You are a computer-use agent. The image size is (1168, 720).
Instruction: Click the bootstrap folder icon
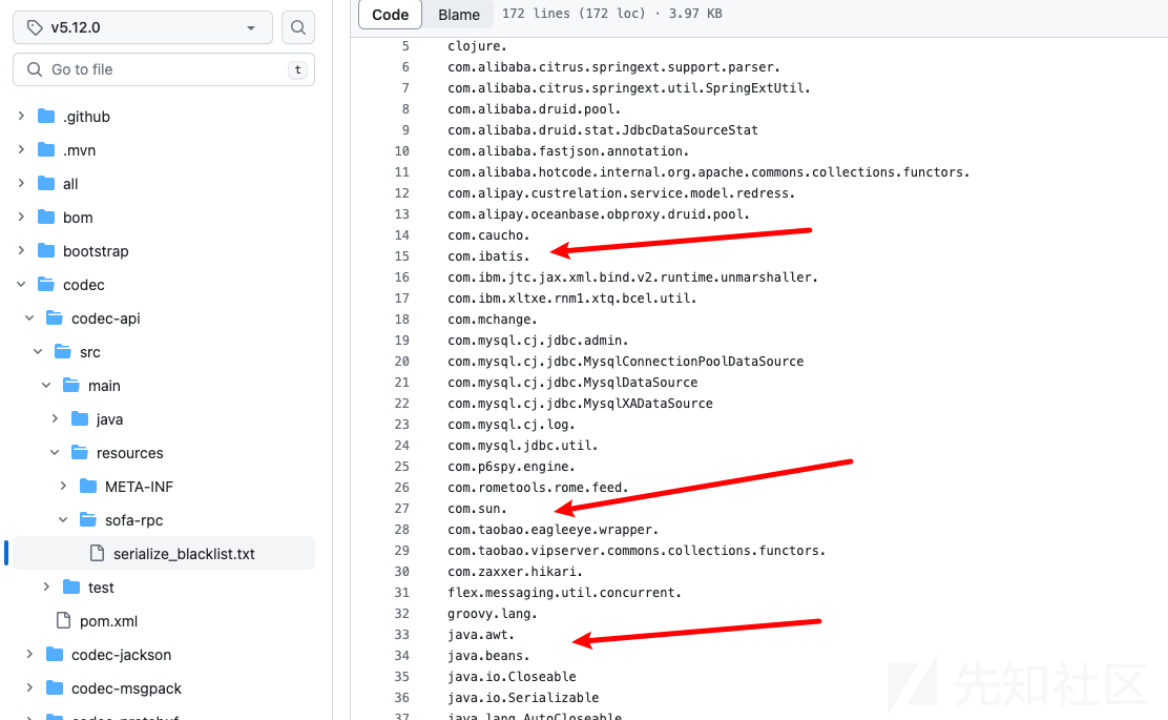point(46,251)
